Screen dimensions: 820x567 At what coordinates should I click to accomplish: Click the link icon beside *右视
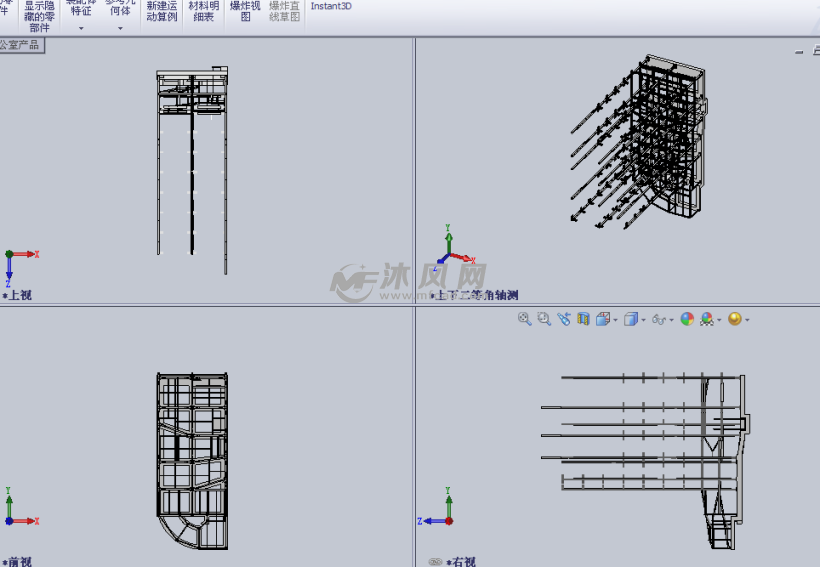tap(435, 562)
